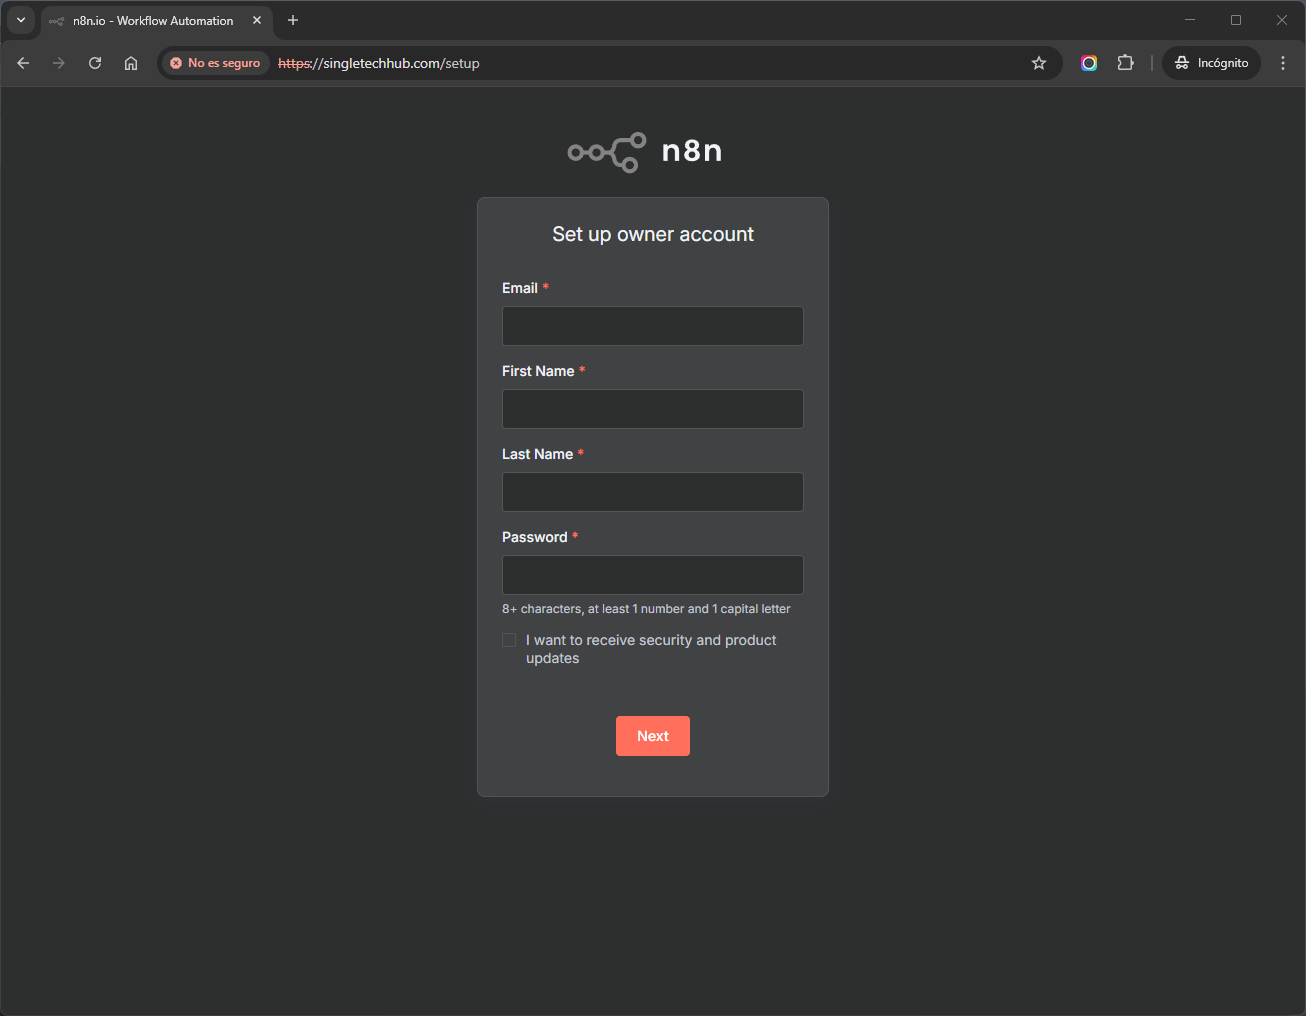
Task: Open the colorful circle extension icon
Action: click(1089, 63)
